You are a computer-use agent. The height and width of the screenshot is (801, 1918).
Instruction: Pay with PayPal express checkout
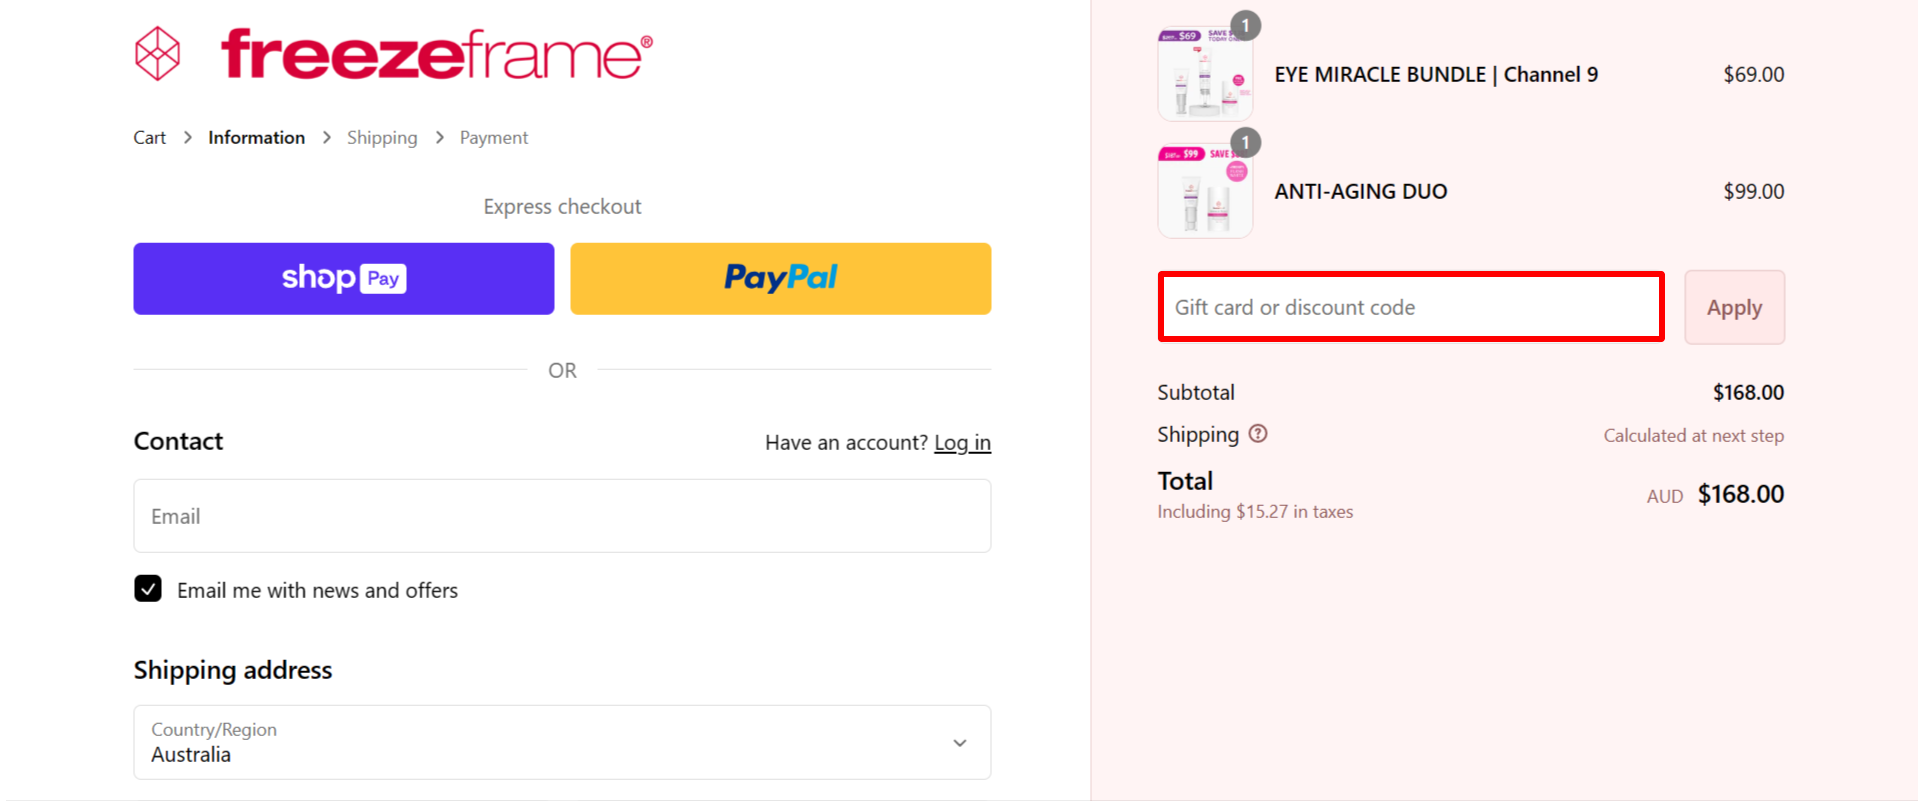pos(780,278)
